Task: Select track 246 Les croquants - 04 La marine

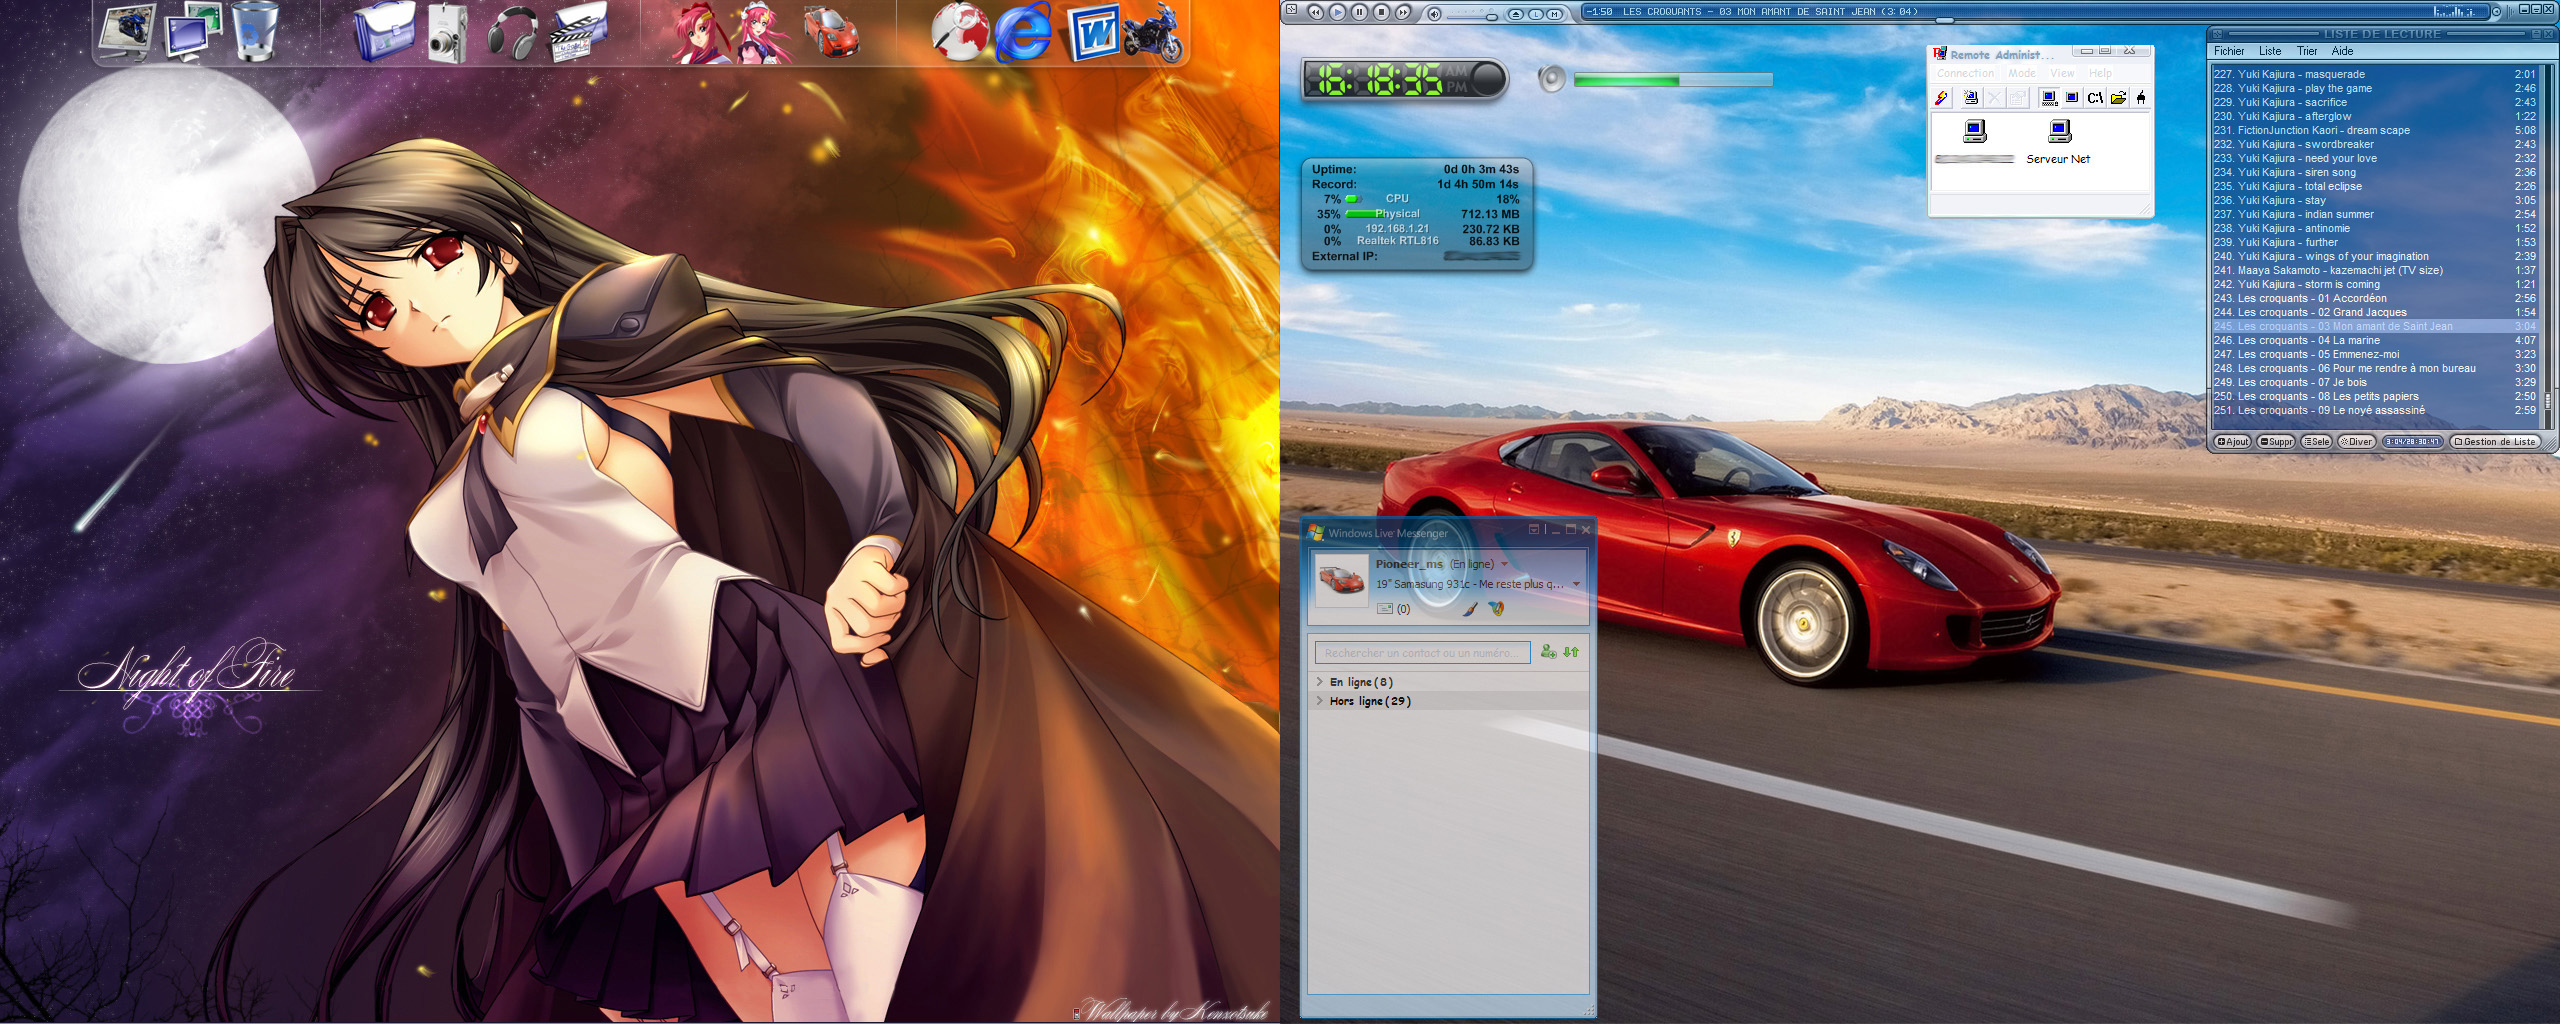Action: [2374, 340]
